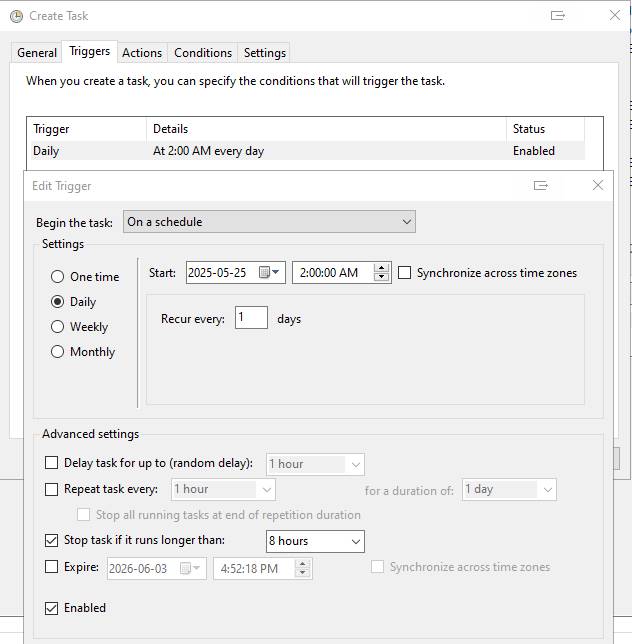Select the Monthly radio button
This screenshot has width=632, height=644.
pyautogui.click(x=57, y=352)
